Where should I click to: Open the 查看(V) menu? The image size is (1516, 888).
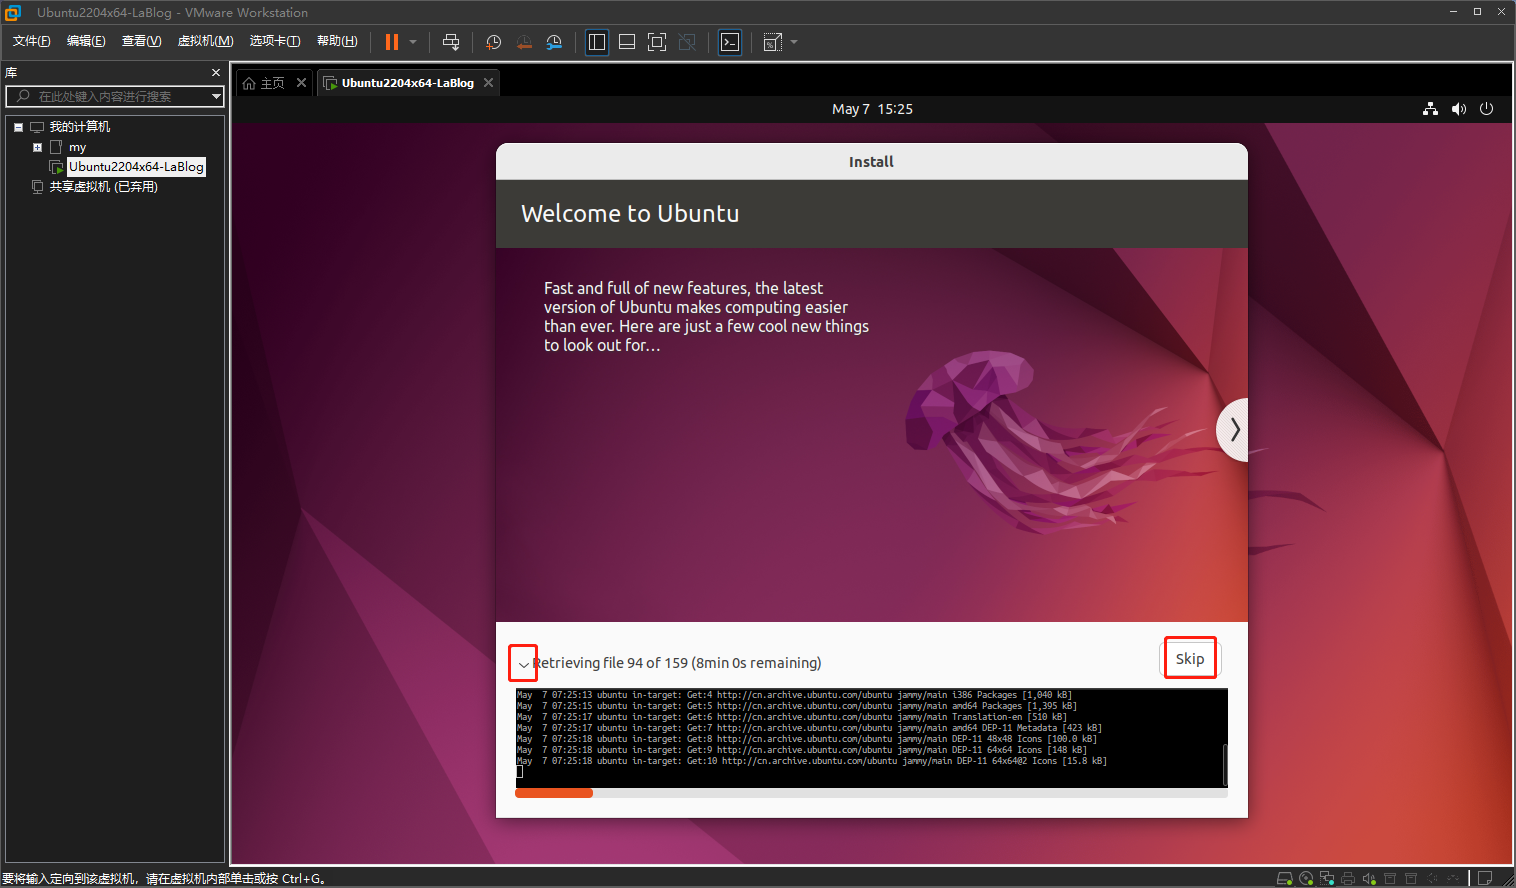point(141,41)
